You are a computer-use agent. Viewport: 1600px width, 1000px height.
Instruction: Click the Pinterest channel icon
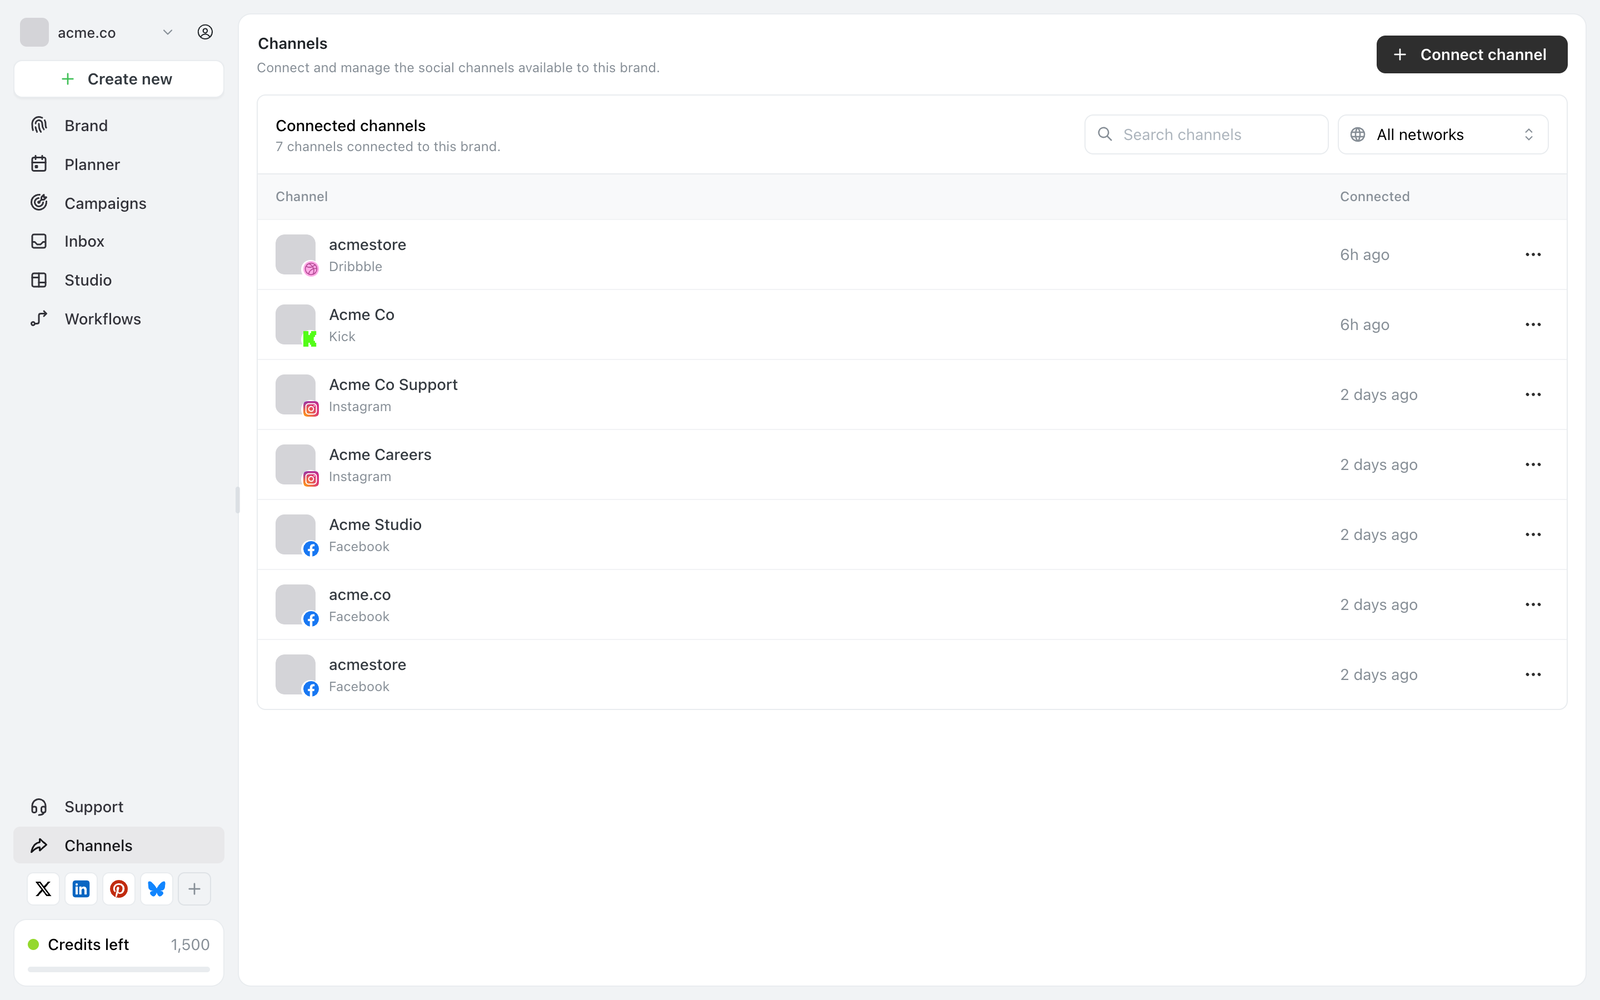119,889
